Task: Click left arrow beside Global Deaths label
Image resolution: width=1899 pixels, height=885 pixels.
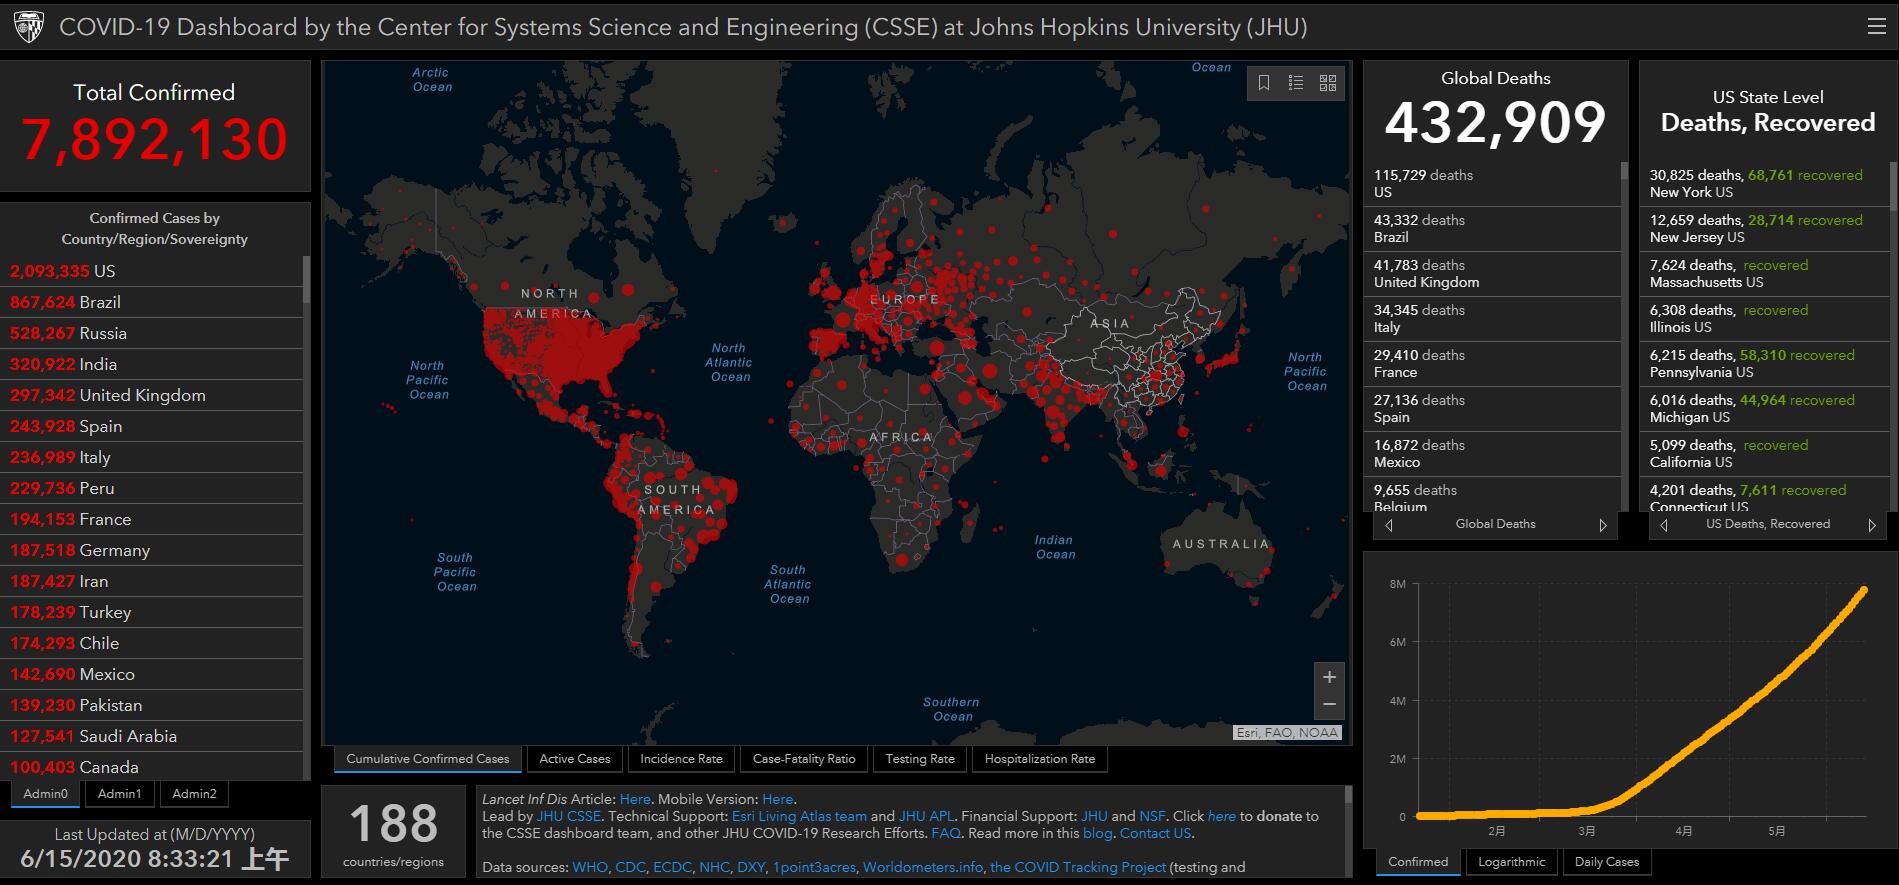Action: 1389,525
